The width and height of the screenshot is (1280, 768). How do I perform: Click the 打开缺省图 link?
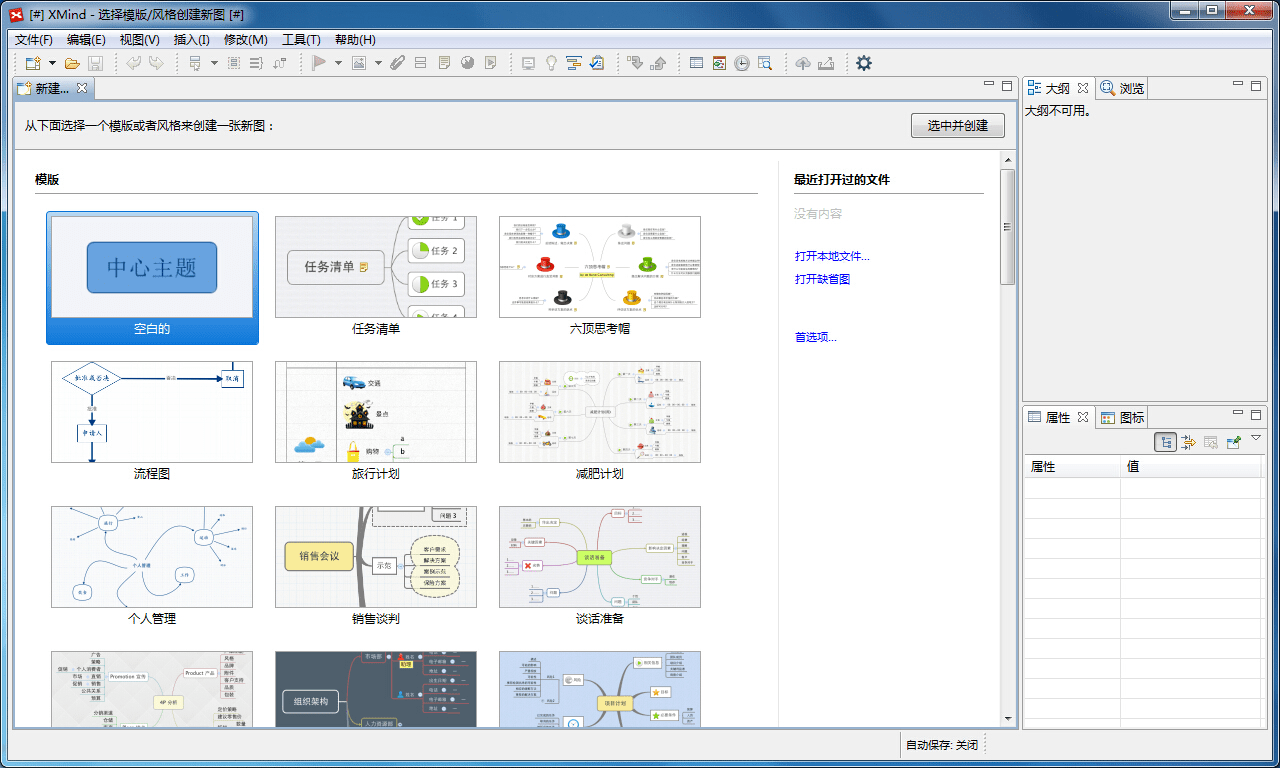pos(822,279)
